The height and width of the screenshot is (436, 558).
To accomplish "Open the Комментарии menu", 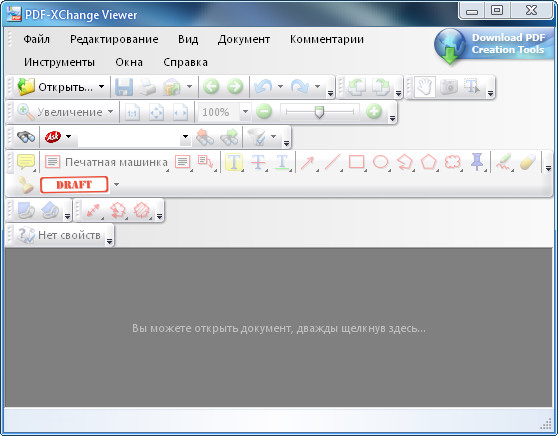I will pyautogui.click(x=327, y=39).
